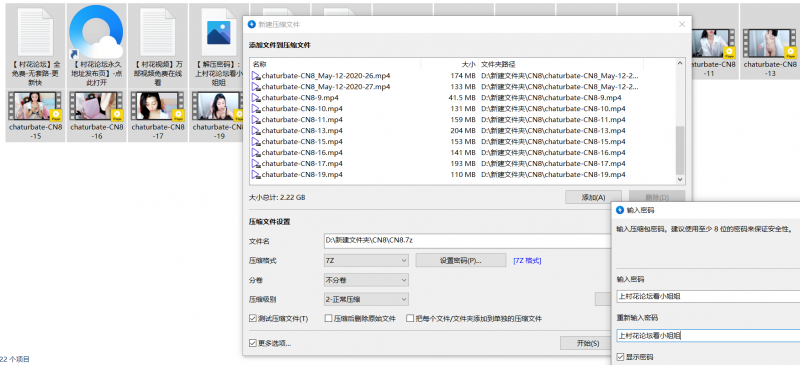This screenshot has height=365, width=800.
Task: Enable 把每个文件/文件夹添加到单独的压缩文件 checkbox
Action: coord(410,319)
